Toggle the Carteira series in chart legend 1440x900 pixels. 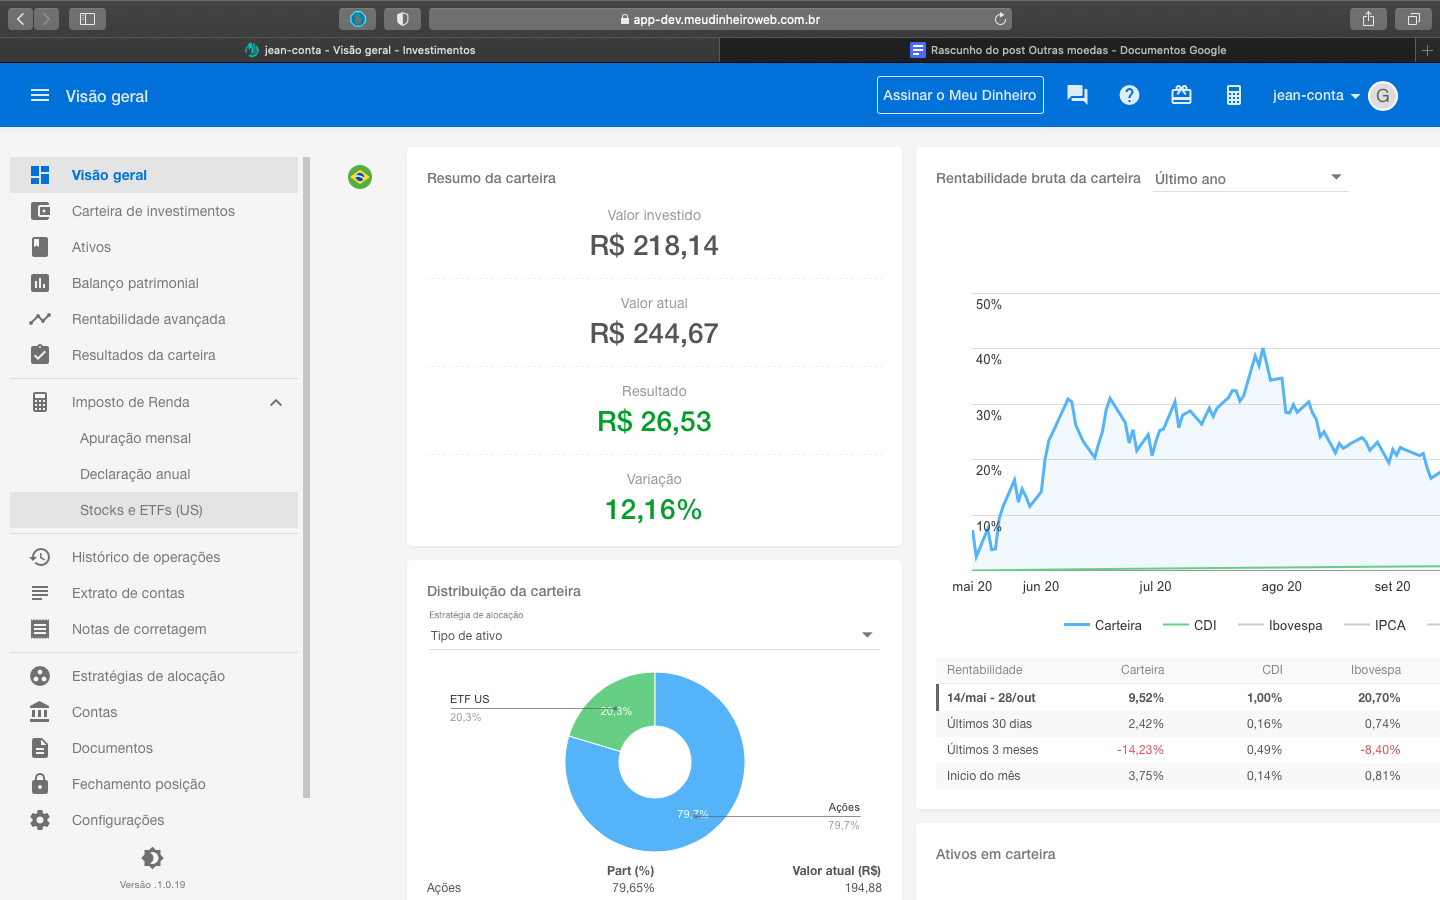tap(1103, 625)
